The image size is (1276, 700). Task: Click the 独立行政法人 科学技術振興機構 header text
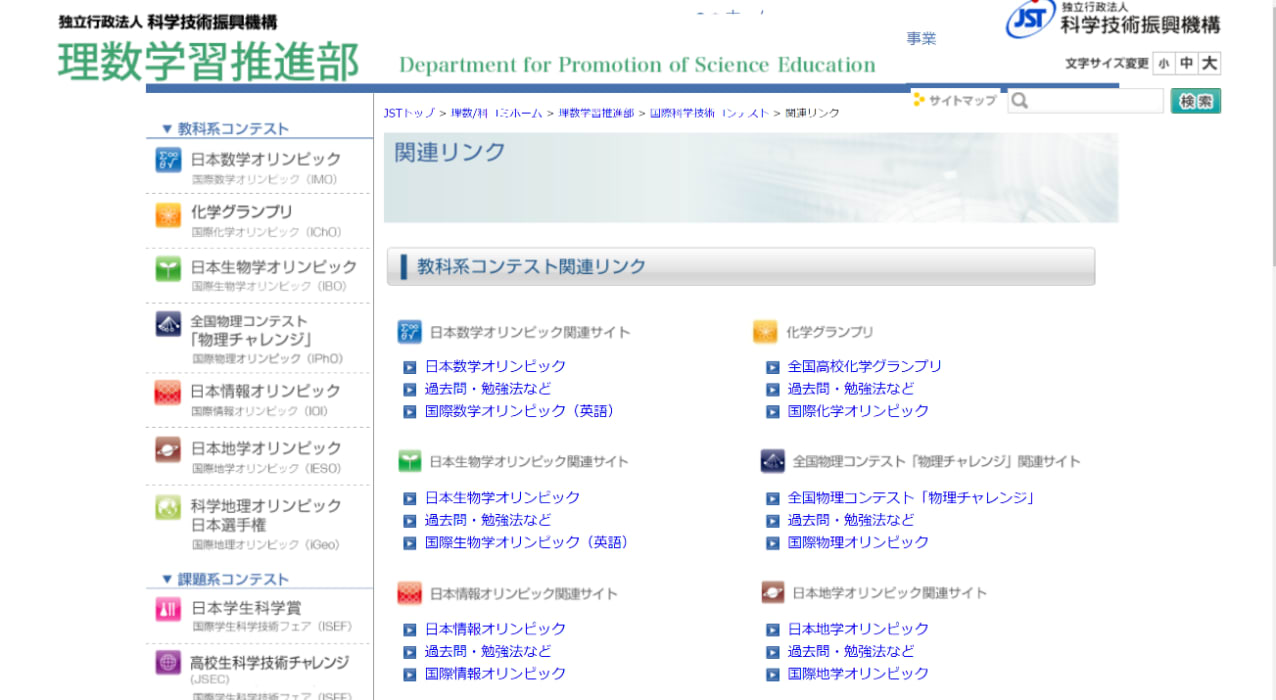point(167,22)
